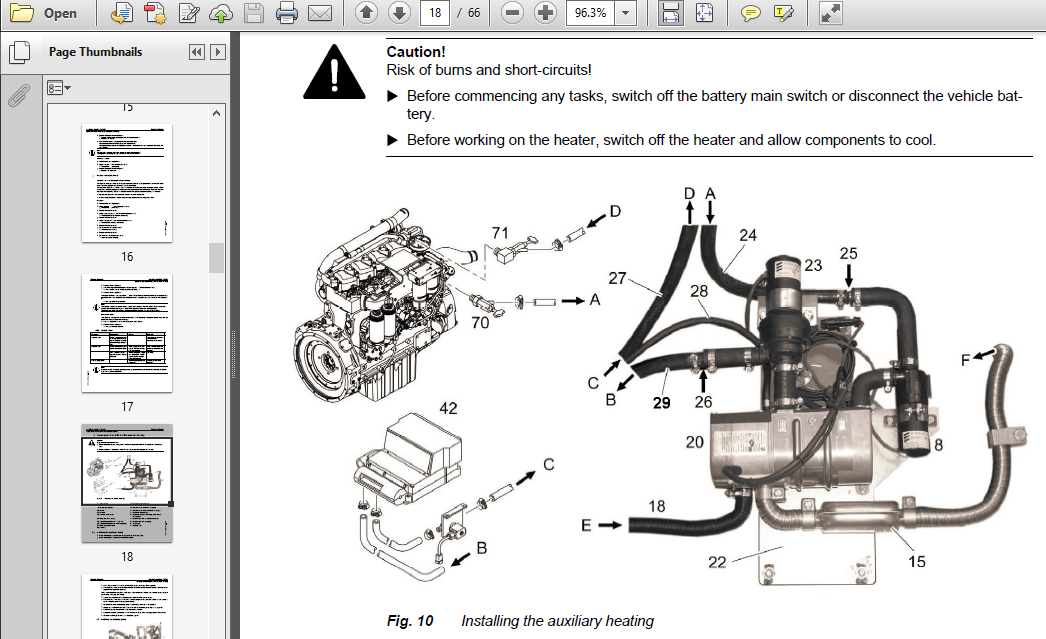Click the fit width scrolling icon
The image size is (1046, 639).
[670, 13]
